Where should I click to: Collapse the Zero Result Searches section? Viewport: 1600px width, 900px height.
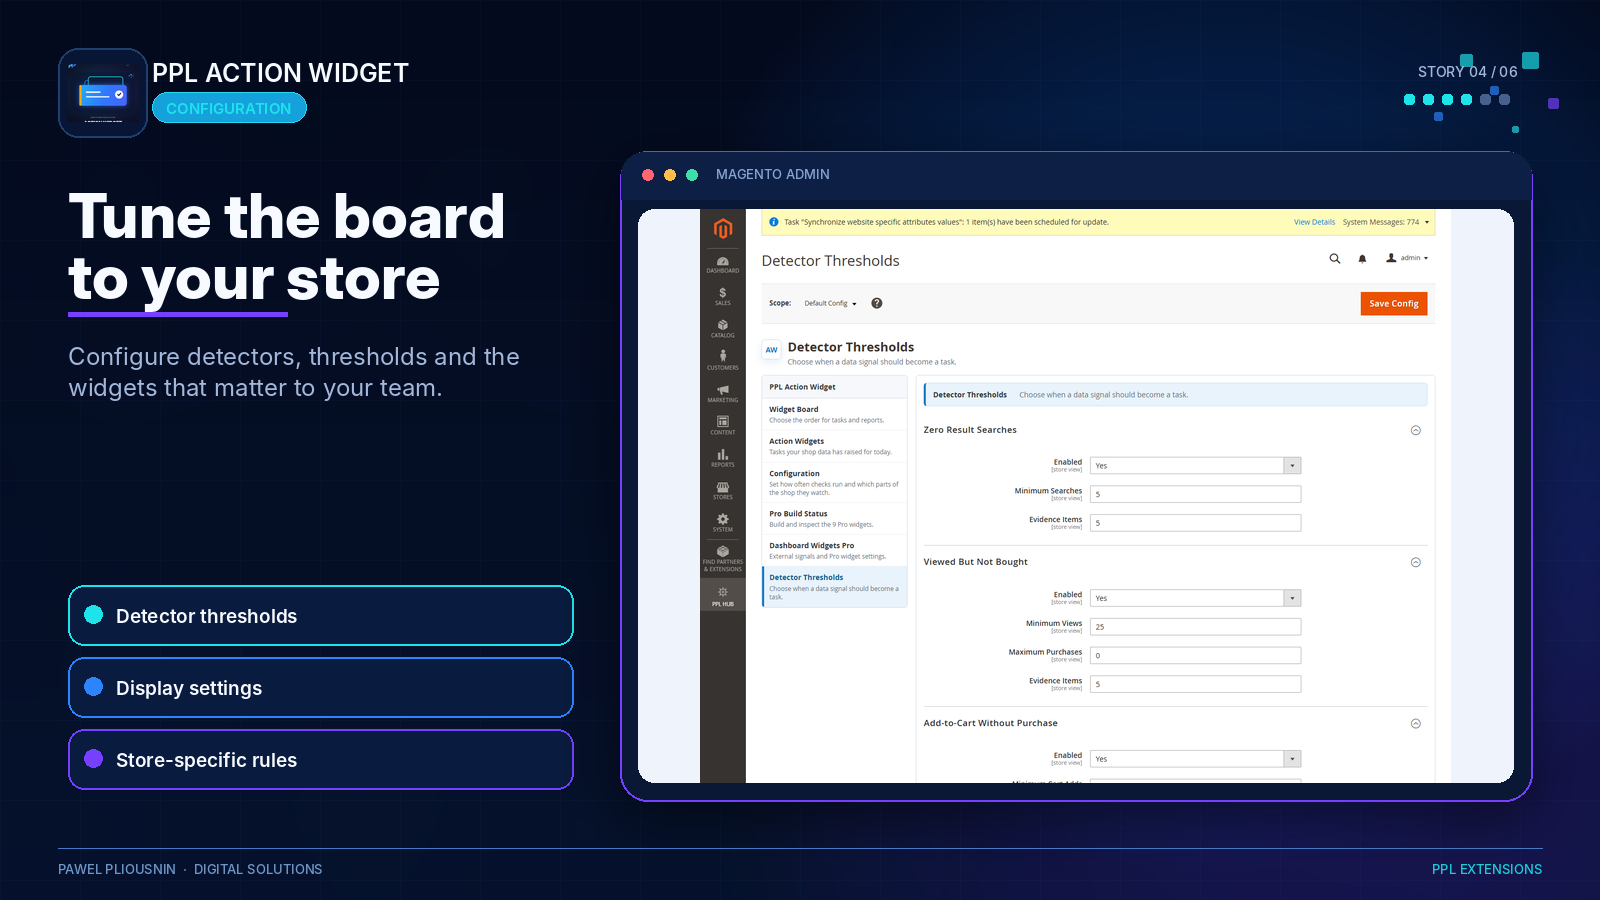[x=1416, y=430]
